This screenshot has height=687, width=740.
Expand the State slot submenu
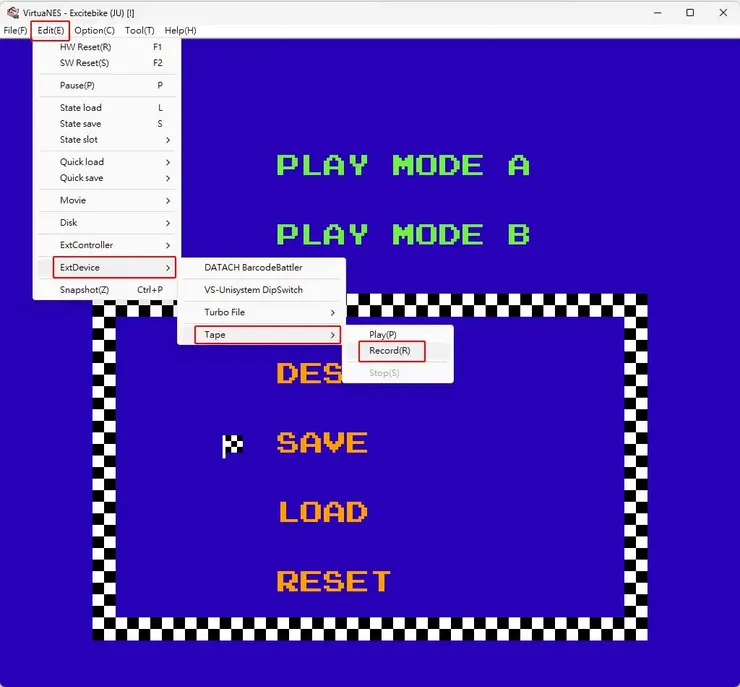(x=107, y=140)
